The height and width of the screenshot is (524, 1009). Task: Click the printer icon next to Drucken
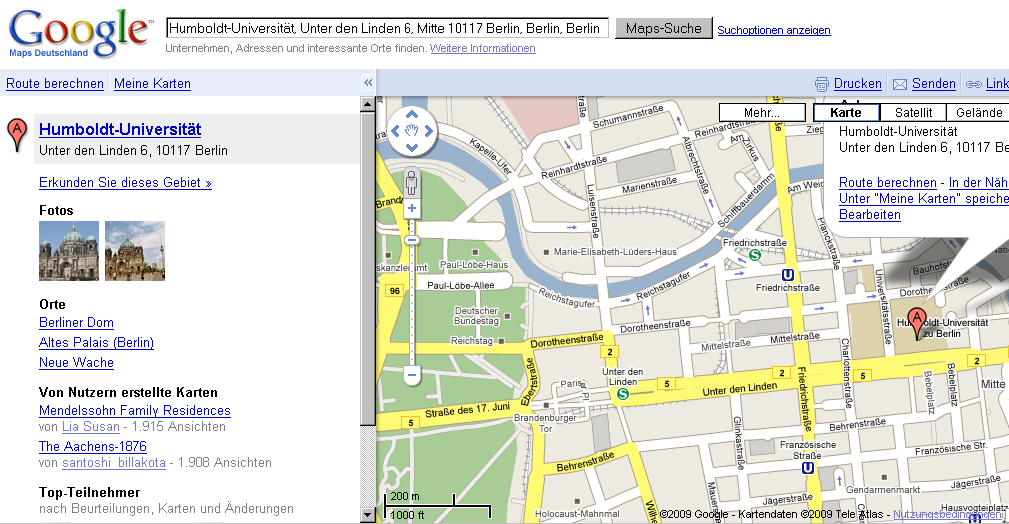[x=822, y=84]
